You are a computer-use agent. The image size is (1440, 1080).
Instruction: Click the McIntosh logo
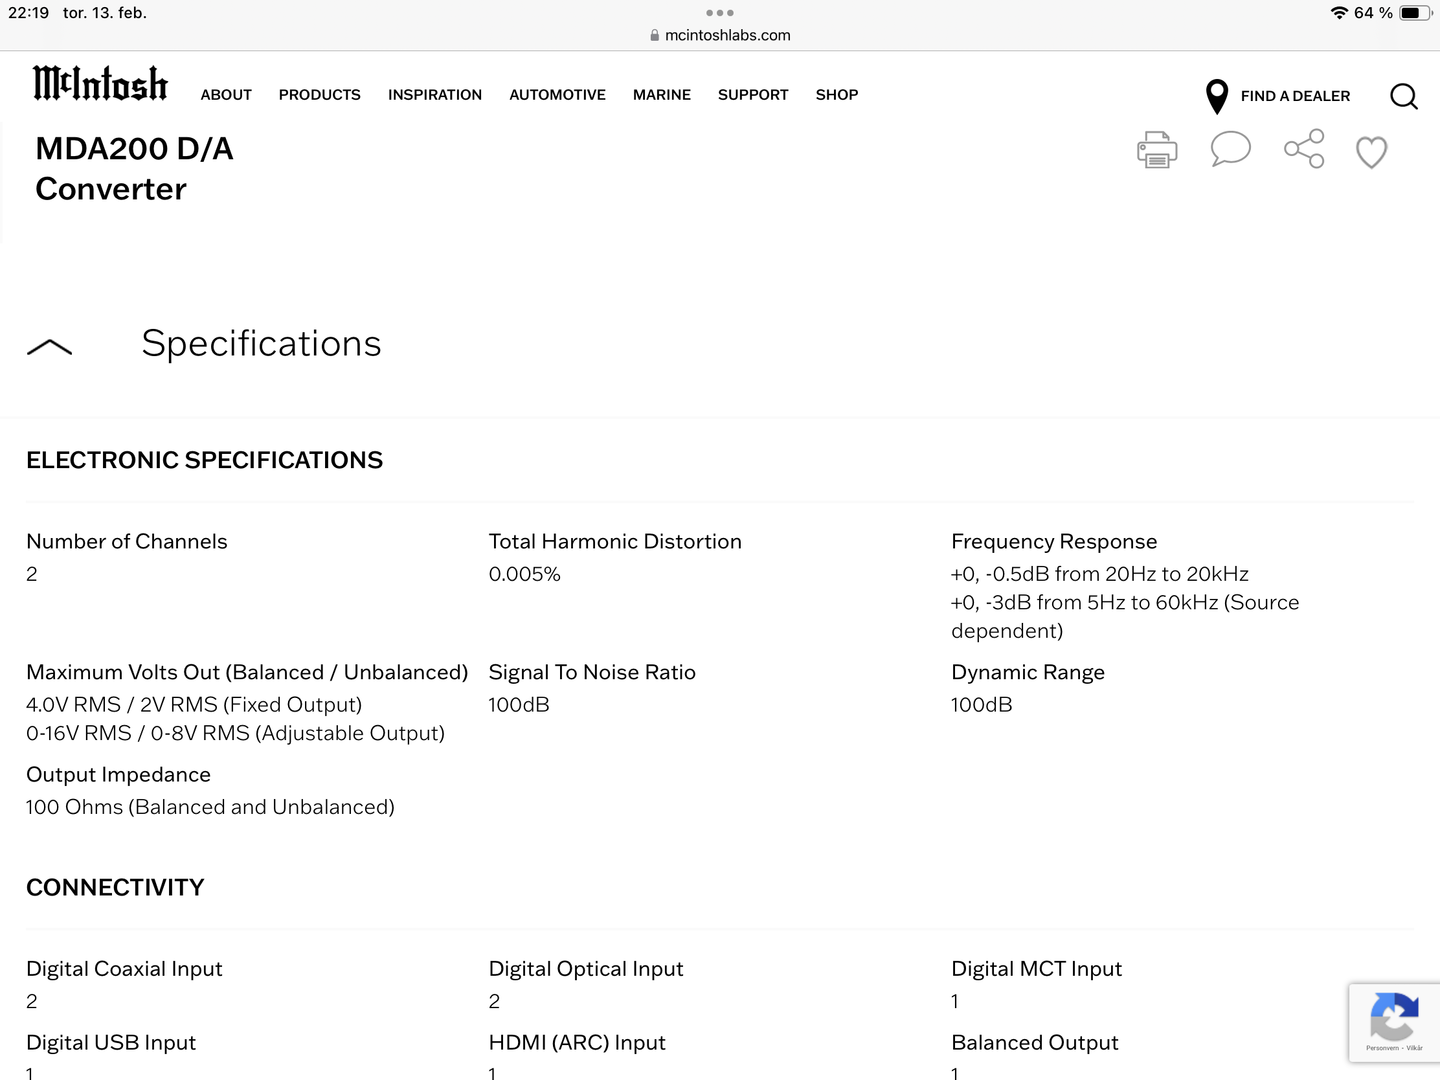100,84
